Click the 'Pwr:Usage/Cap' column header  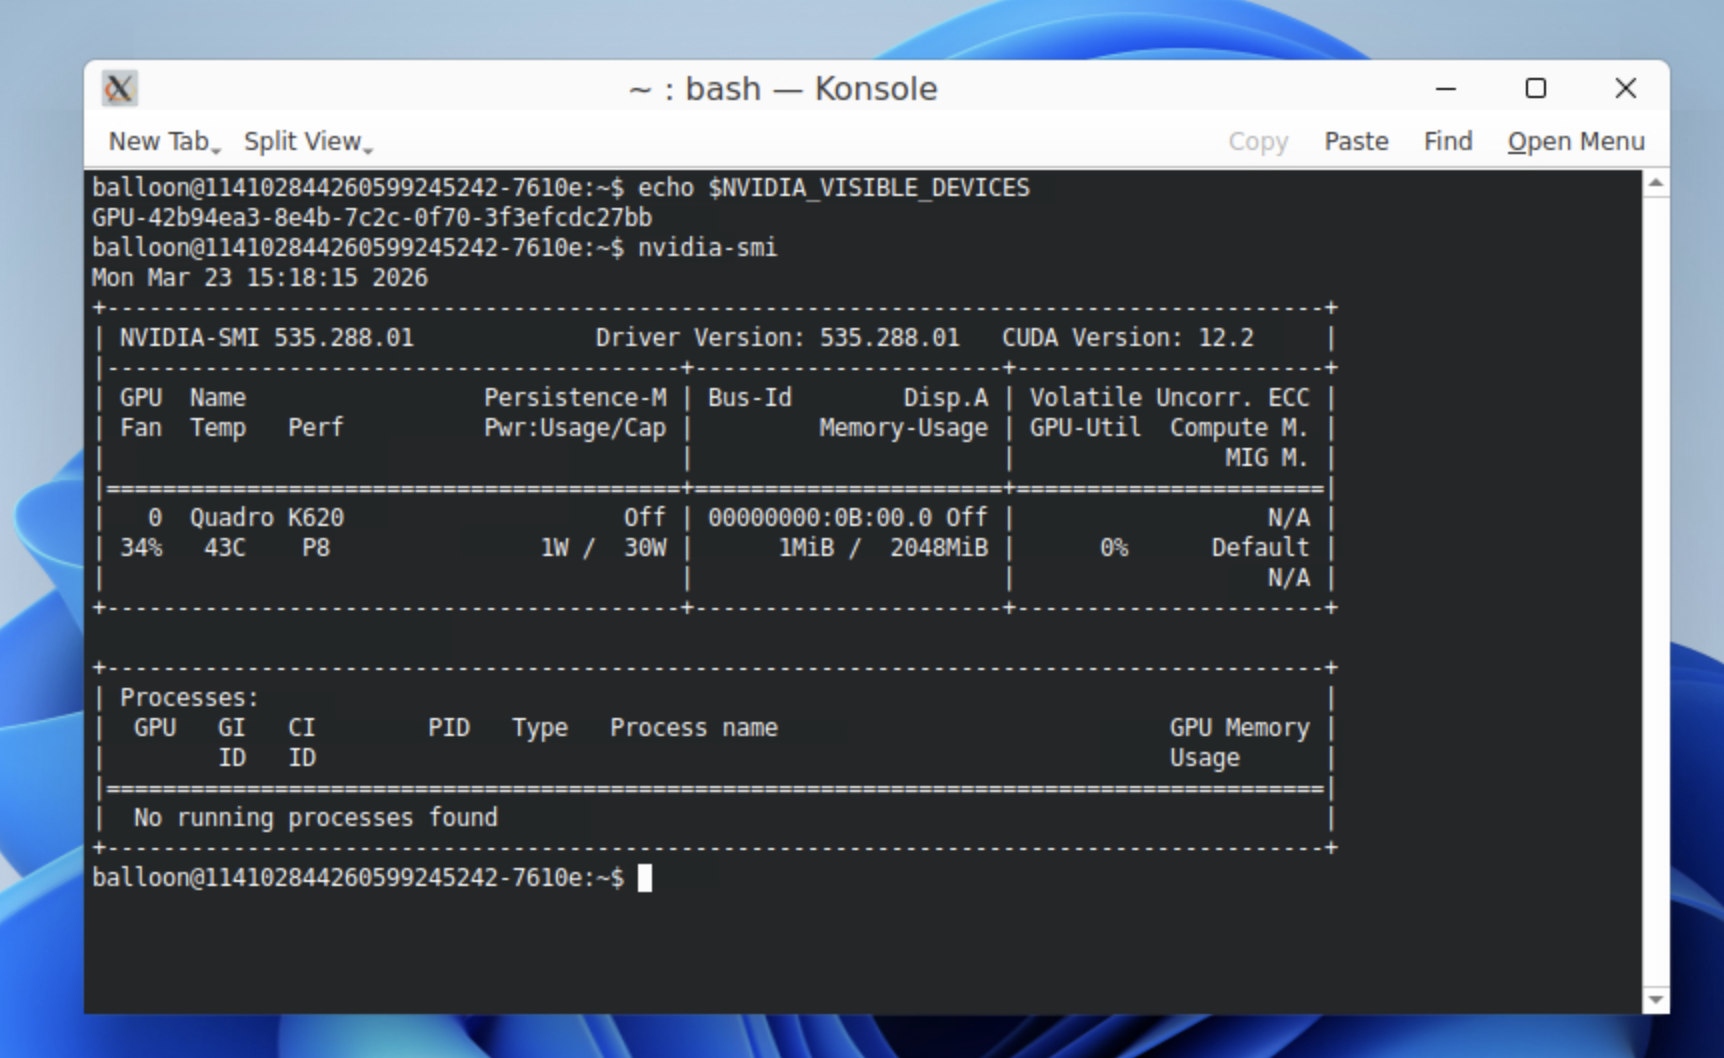pos(575,428)
